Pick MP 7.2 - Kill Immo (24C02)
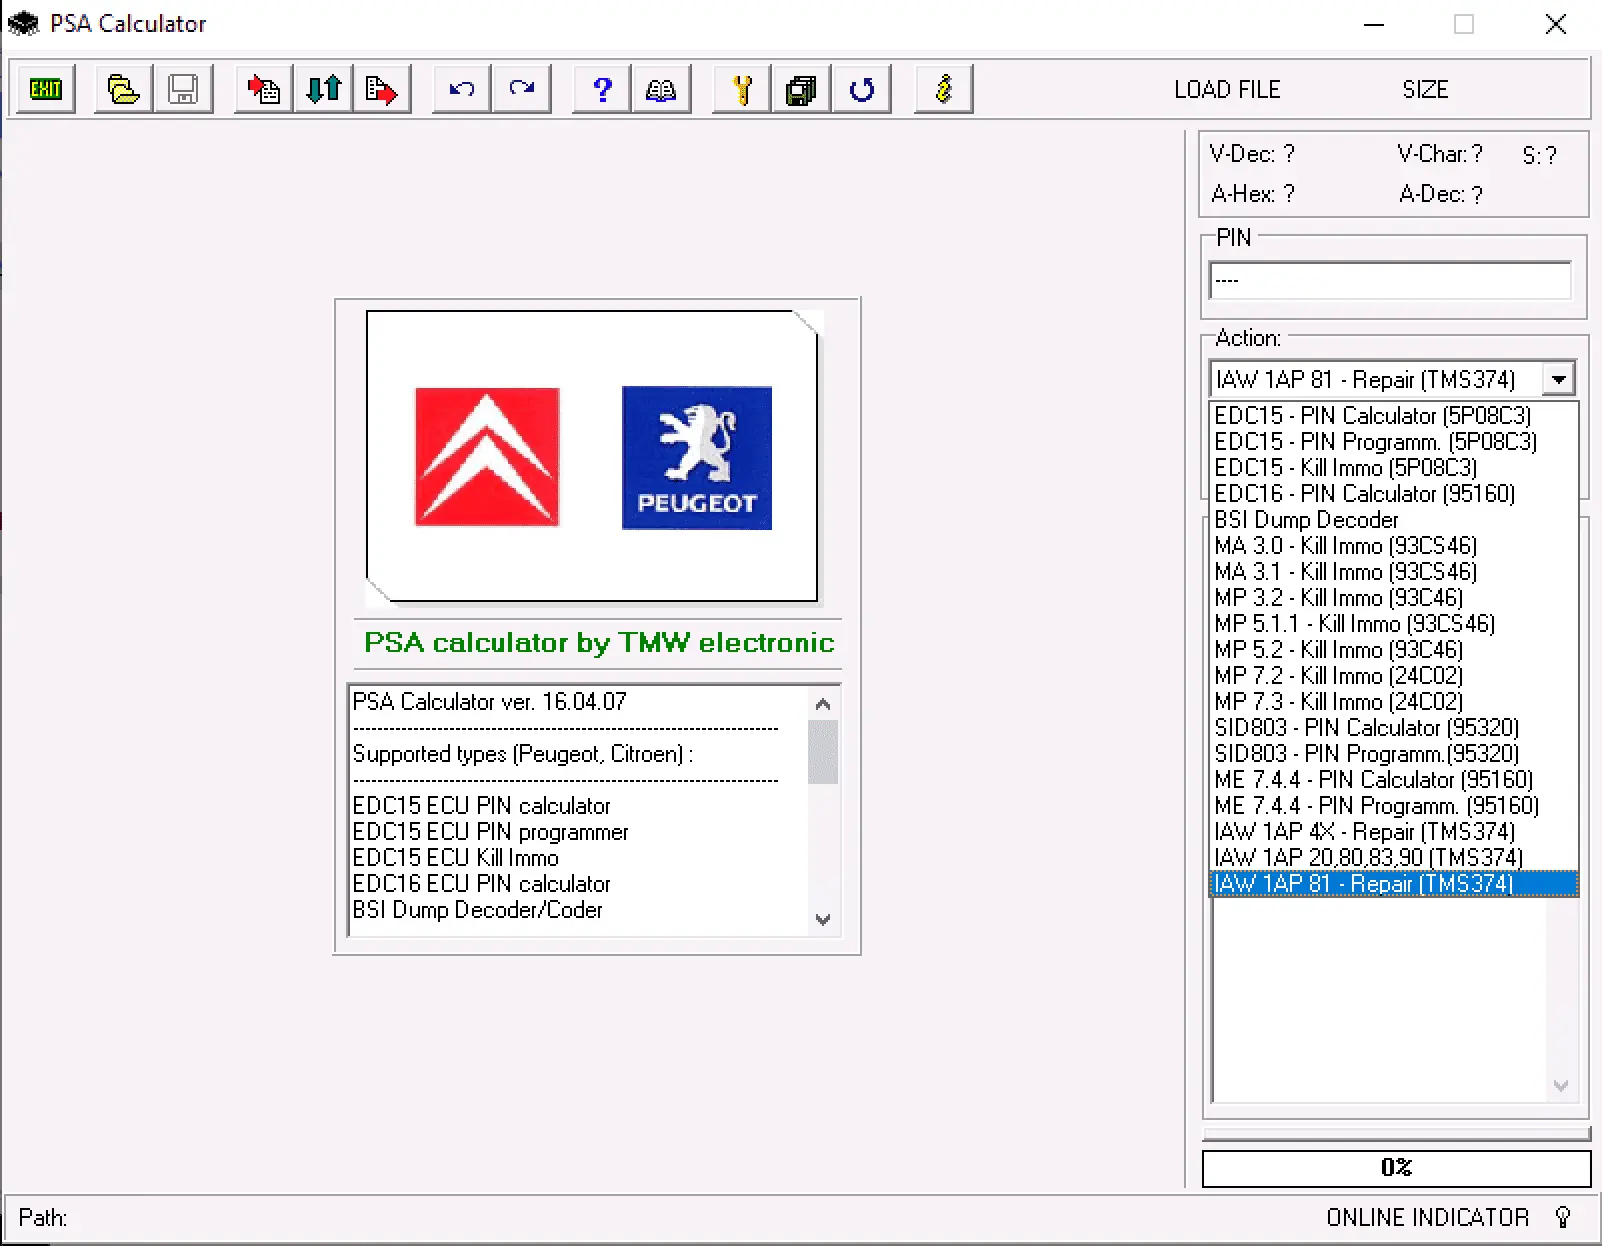 click(1393, 675)
